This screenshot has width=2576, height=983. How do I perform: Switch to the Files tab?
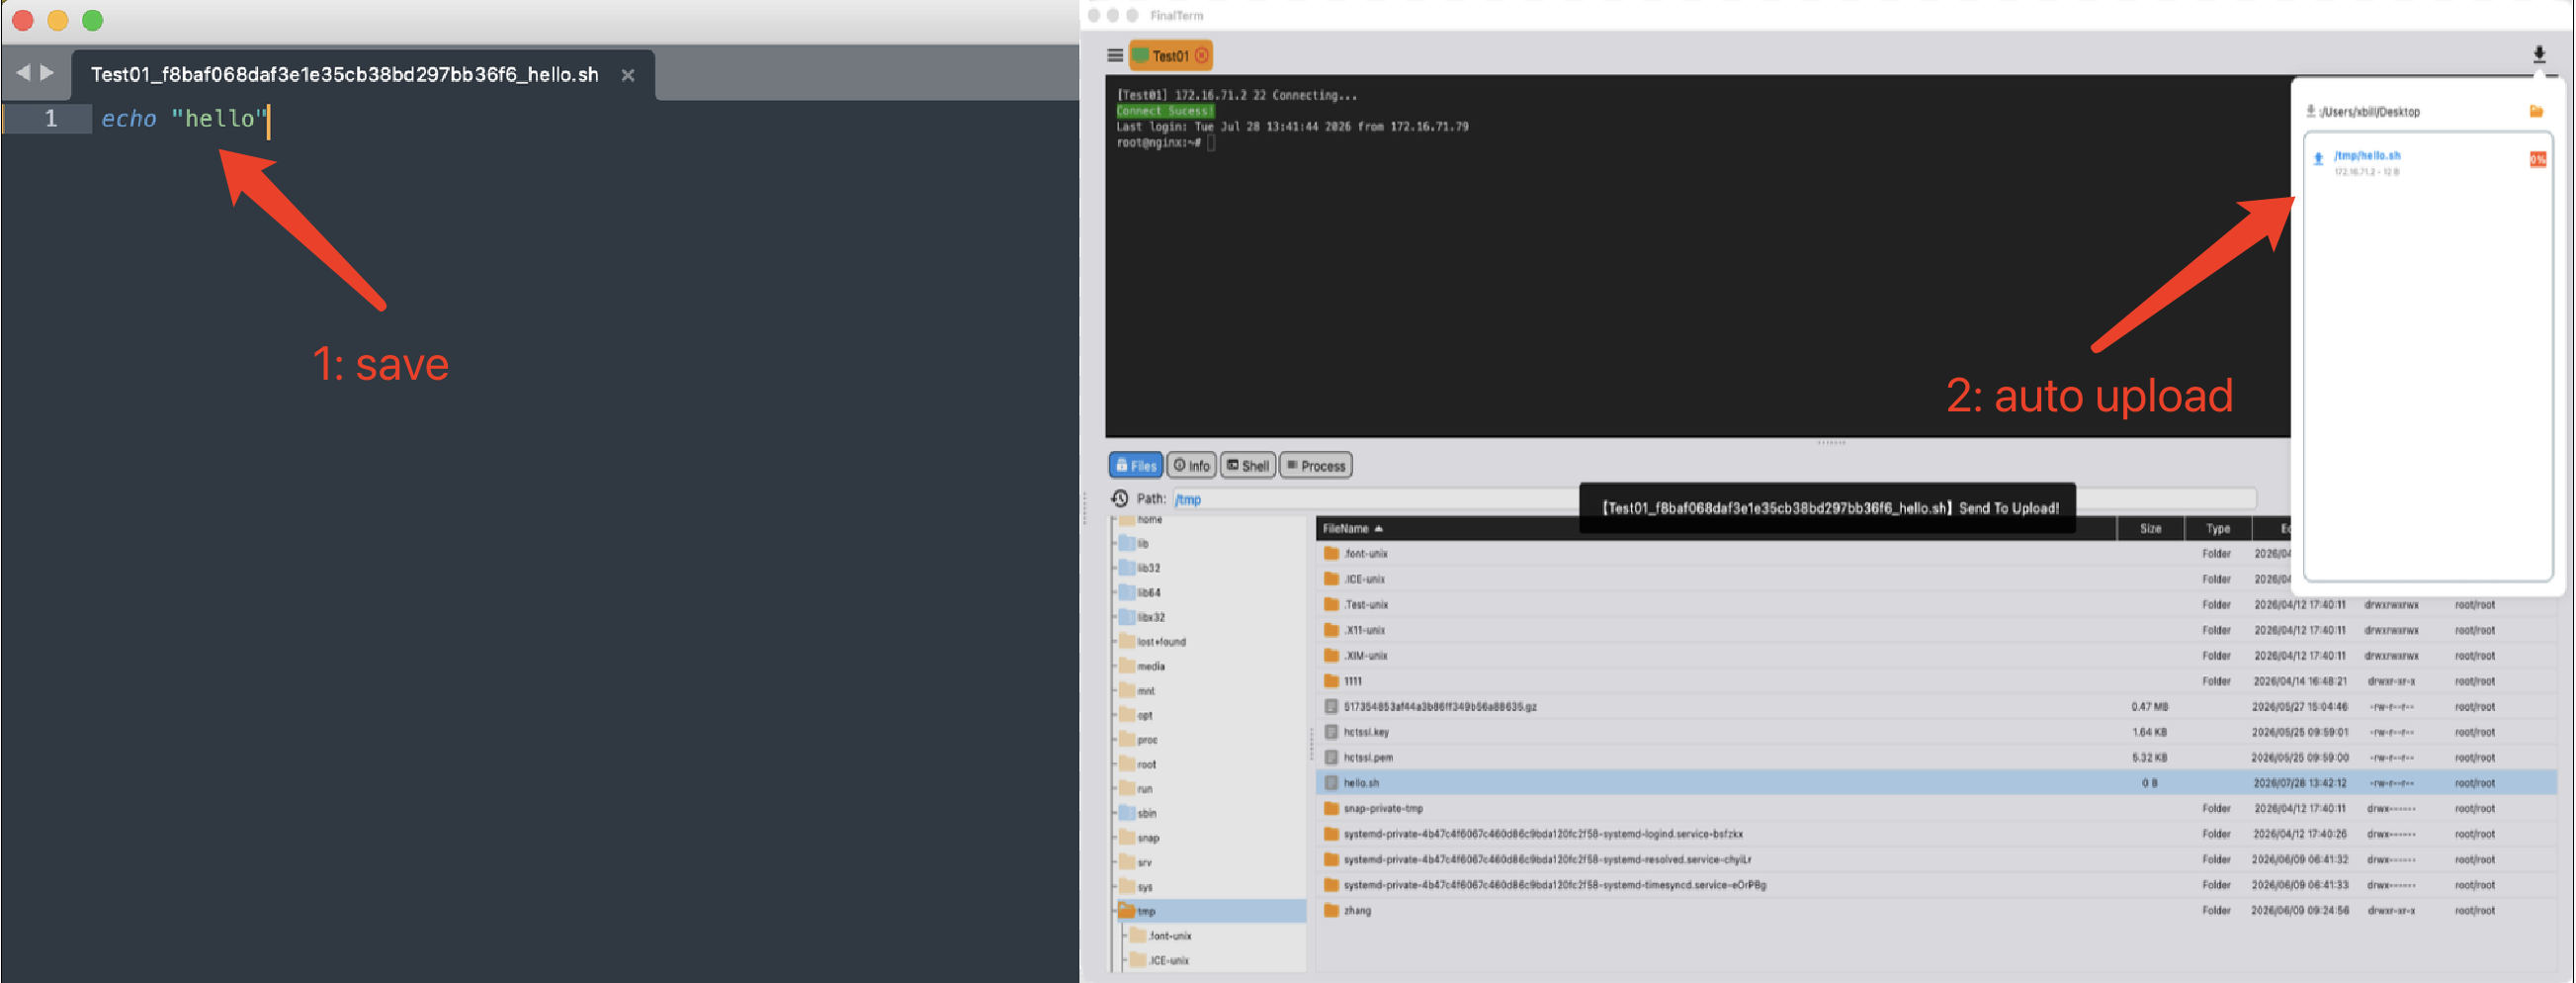point(1135,466)
